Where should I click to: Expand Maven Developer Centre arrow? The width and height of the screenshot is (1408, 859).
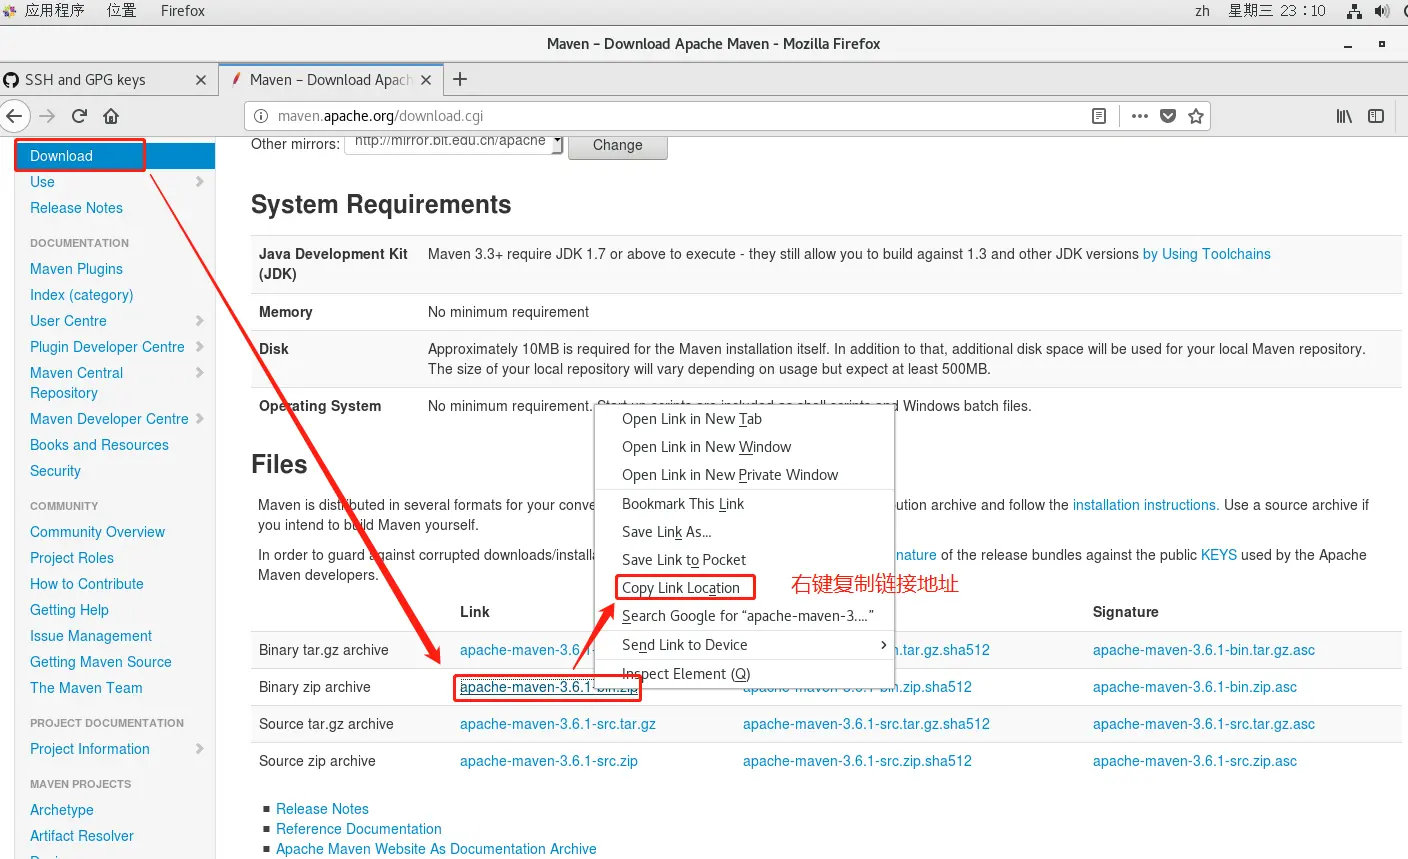tap(200, 419)
